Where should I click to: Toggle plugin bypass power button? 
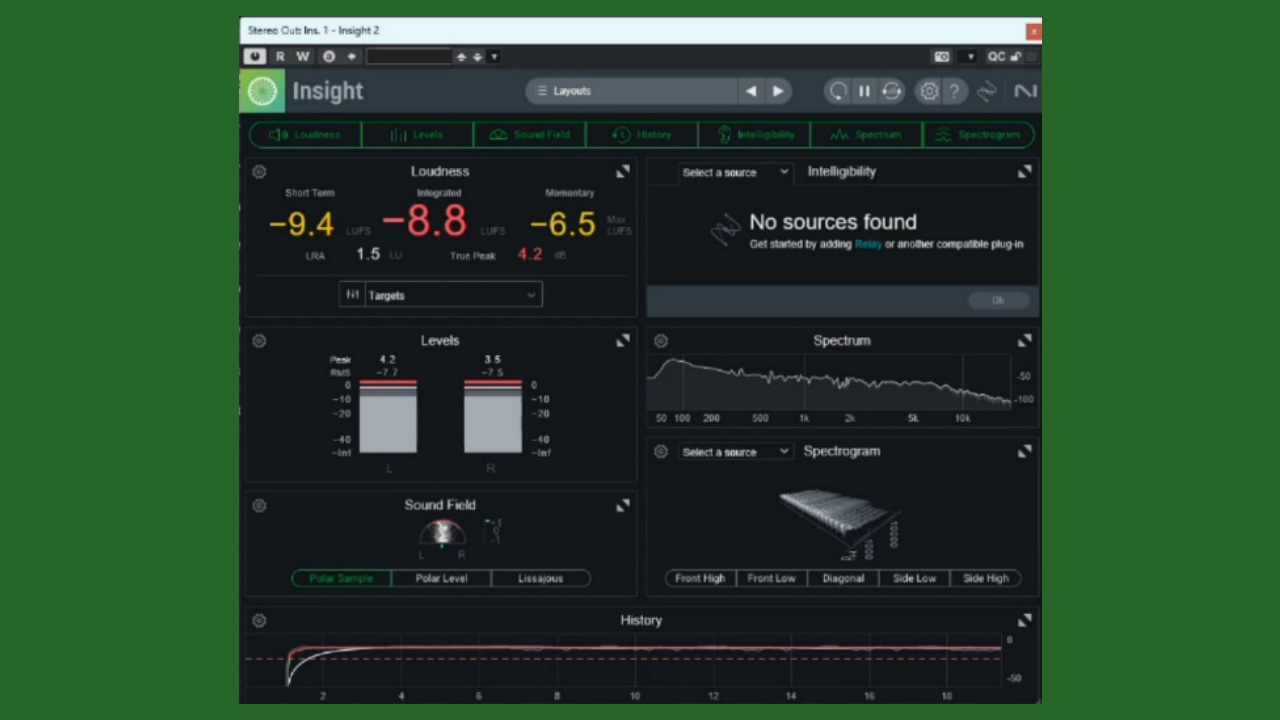[x=255, y=57]
